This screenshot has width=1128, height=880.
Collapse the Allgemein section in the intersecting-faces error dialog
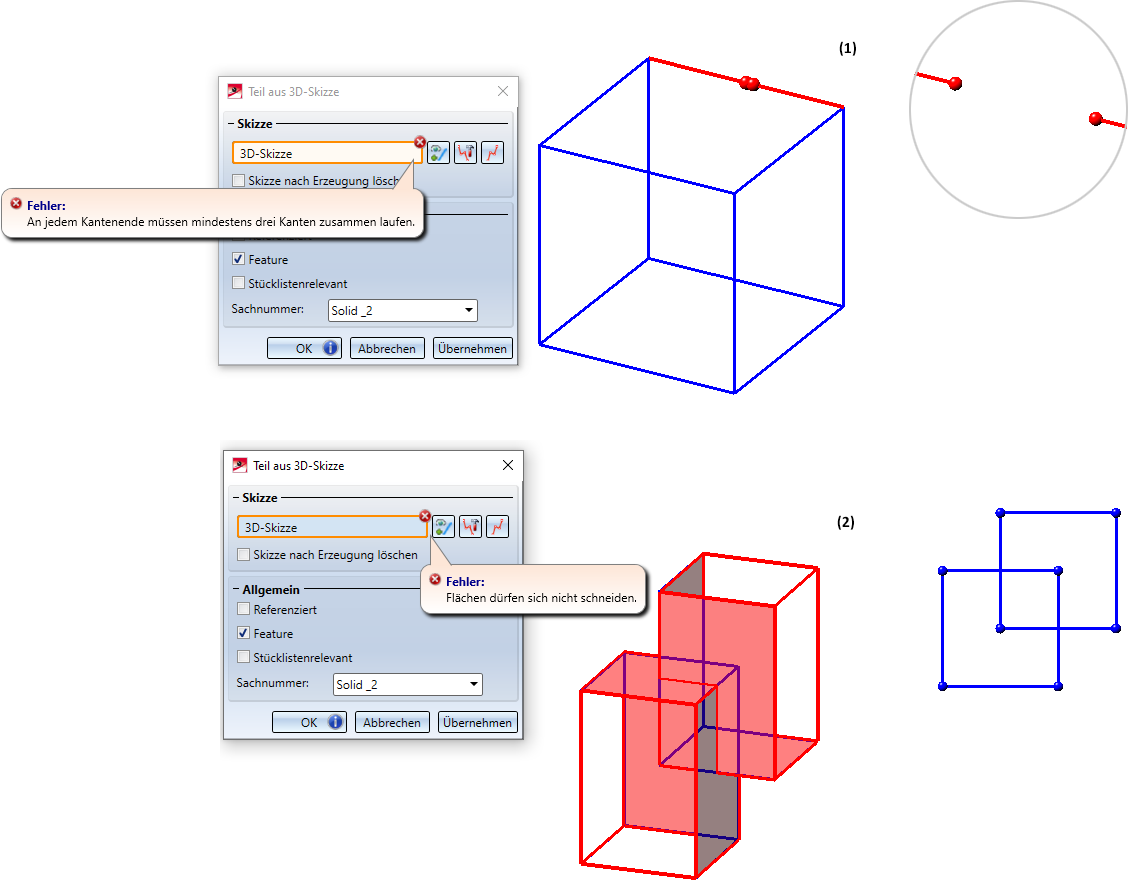(x=237, y=589)
